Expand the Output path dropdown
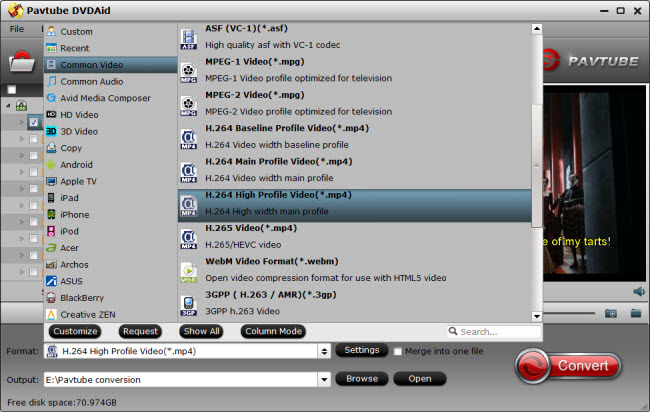The height and width of the screenshot is (412, 650). [323, 379]
